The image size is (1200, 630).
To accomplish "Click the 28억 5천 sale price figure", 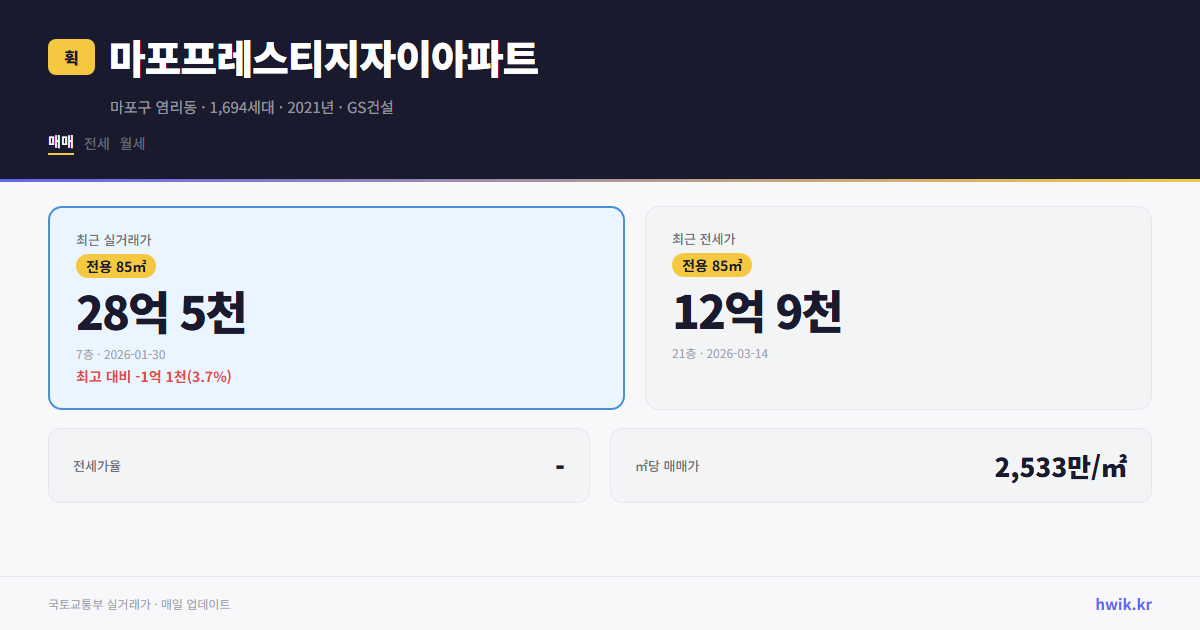I will tap(164, 312).
